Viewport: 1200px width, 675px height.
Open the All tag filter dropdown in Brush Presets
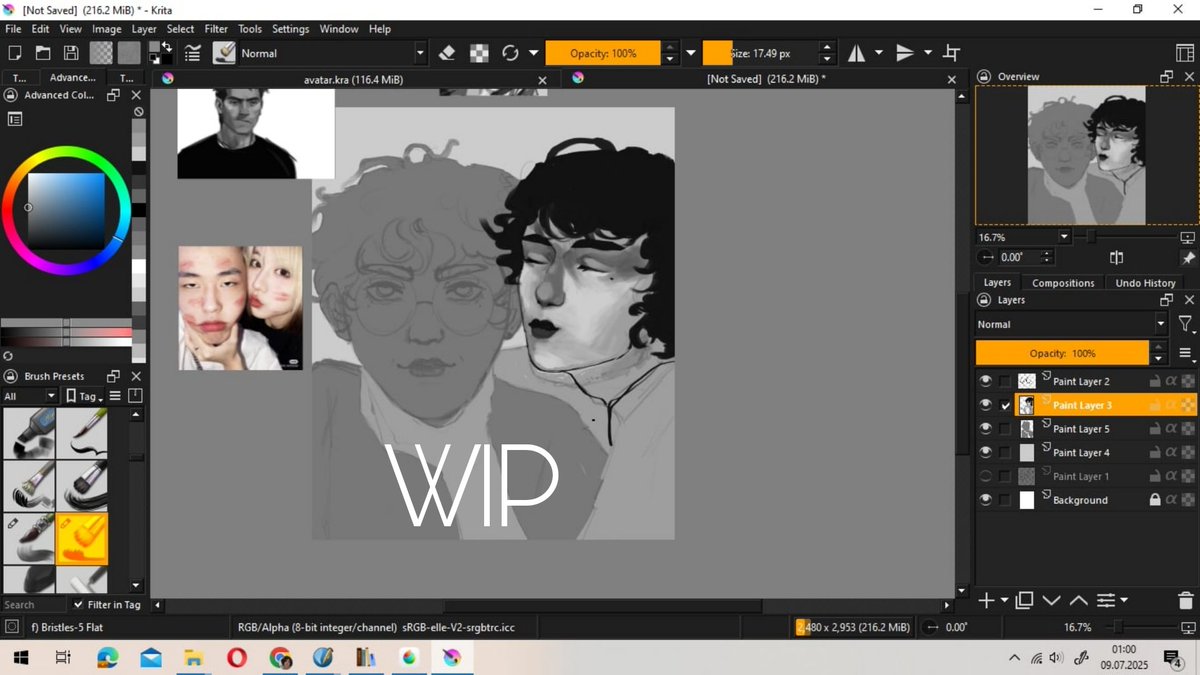[31, 396]
